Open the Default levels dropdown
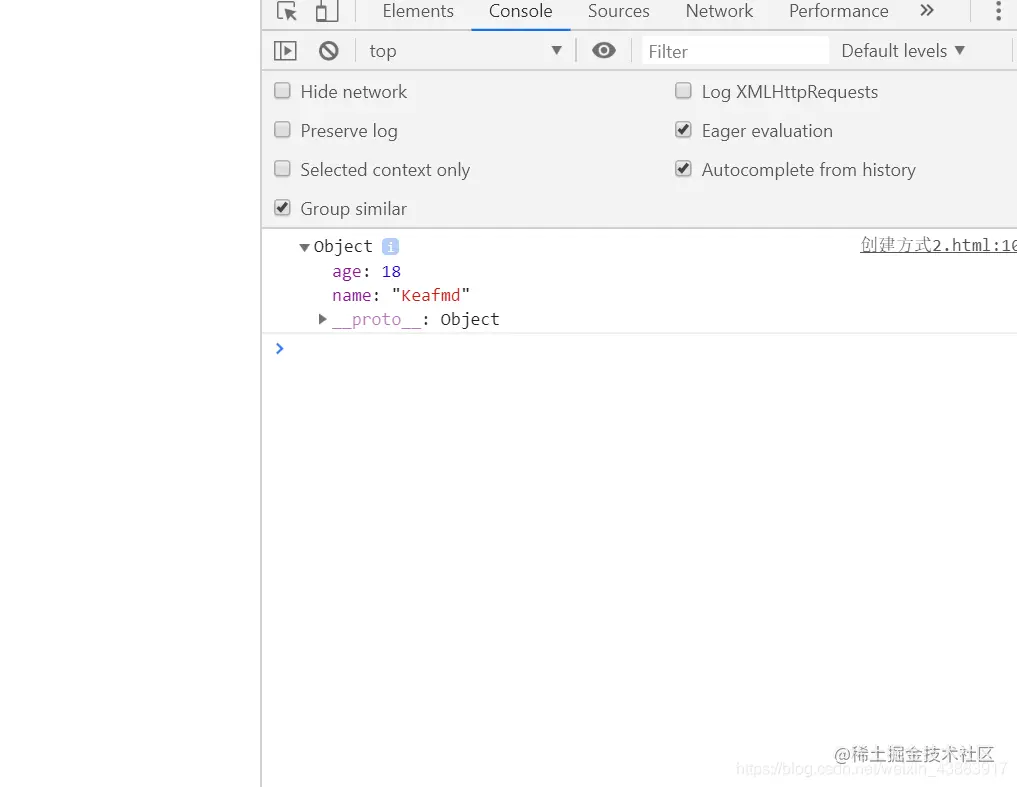The width and height of the screenshot is (1017, 787). 903,51
